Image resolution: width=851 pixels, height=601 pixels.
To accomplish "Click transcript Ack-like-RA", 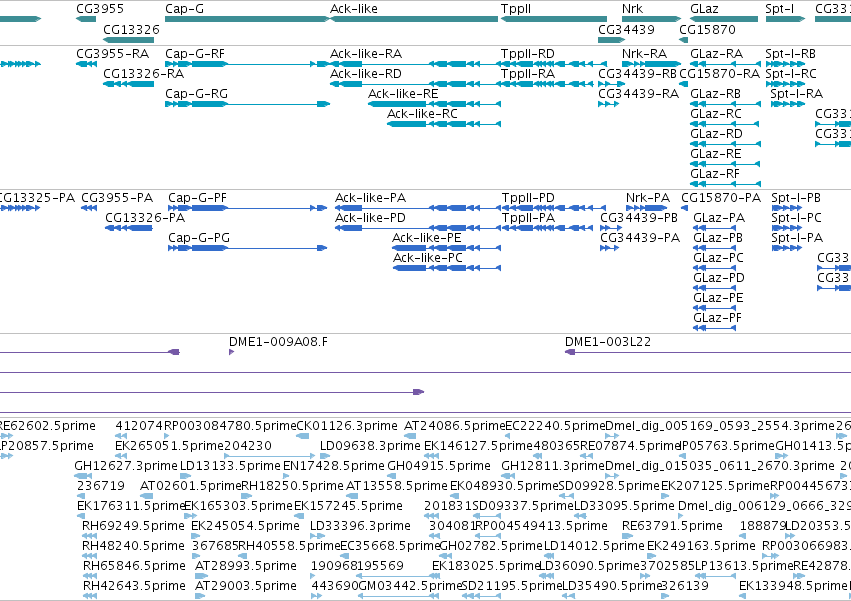I will [x=415, y=64].
